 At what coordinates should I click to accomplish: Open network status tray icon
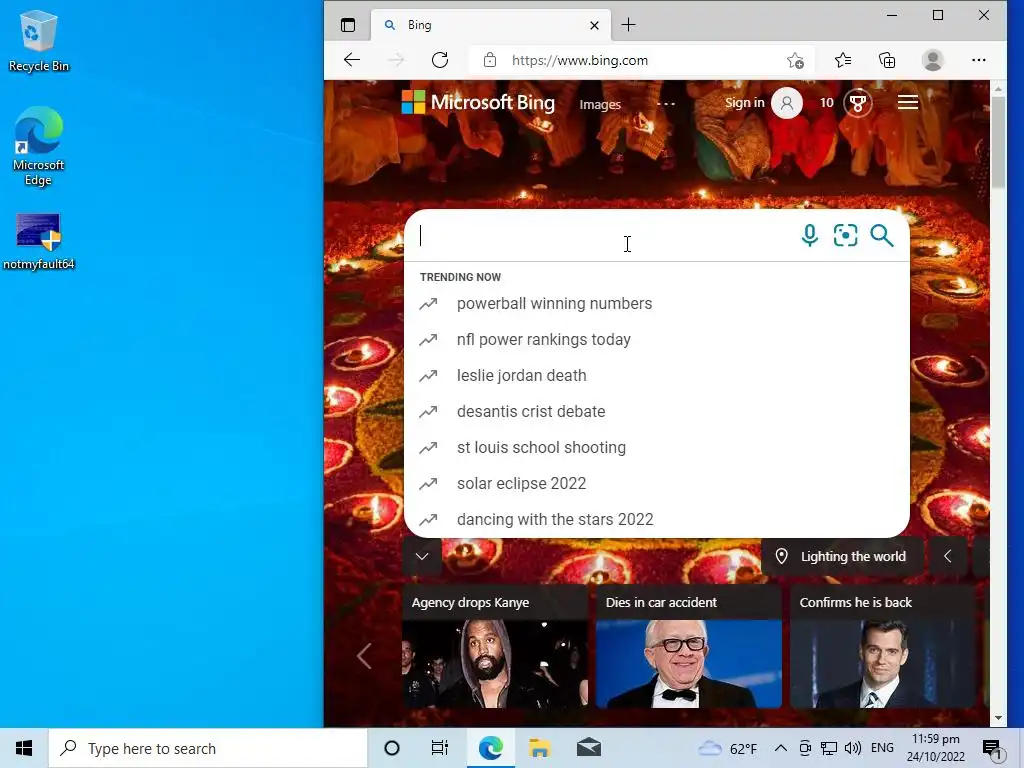click(829, 748)
